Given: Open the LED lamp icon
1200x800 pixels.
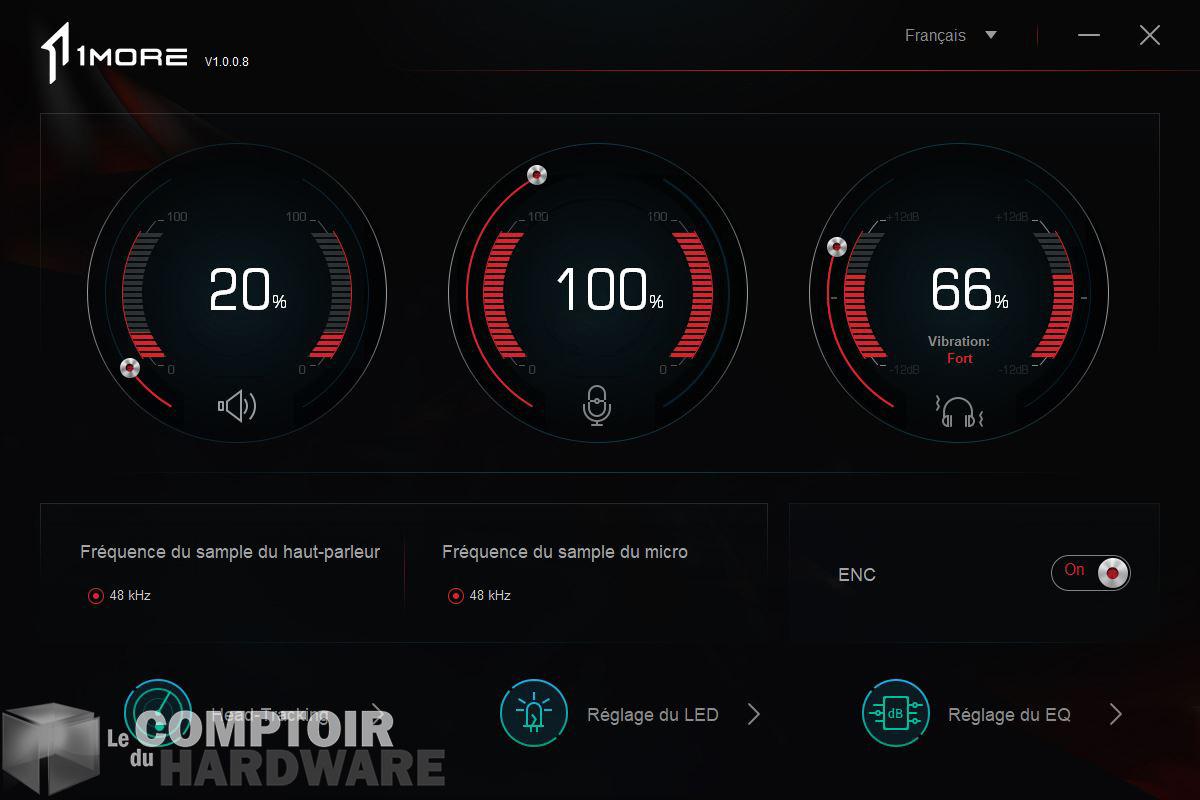Looking at the screenshot, I should point(534,713).
